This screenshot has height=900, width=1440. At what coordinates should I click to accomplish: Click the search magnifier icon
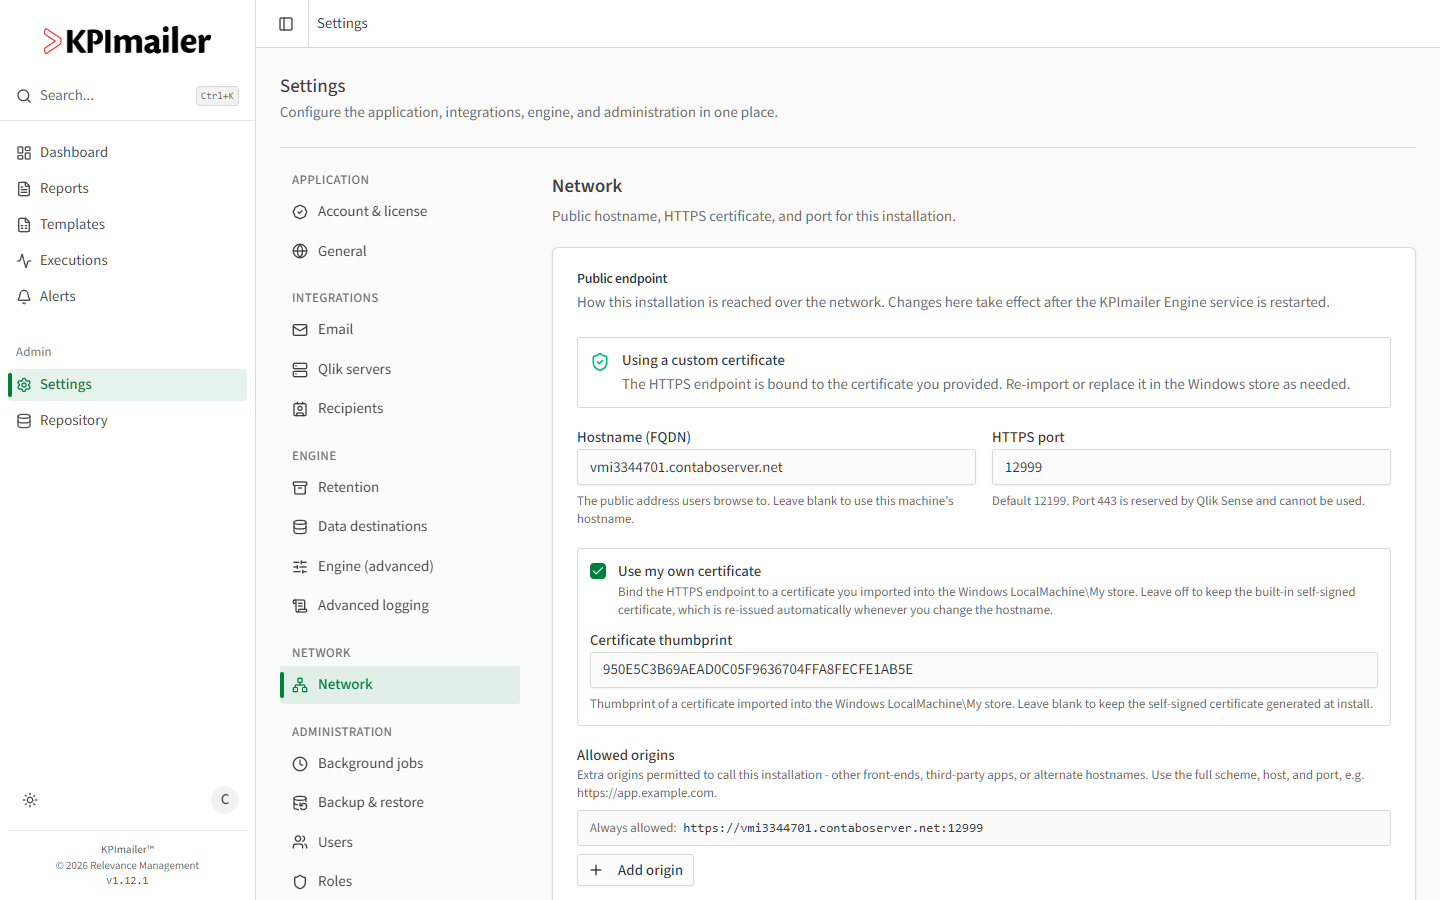click(24, 96)
